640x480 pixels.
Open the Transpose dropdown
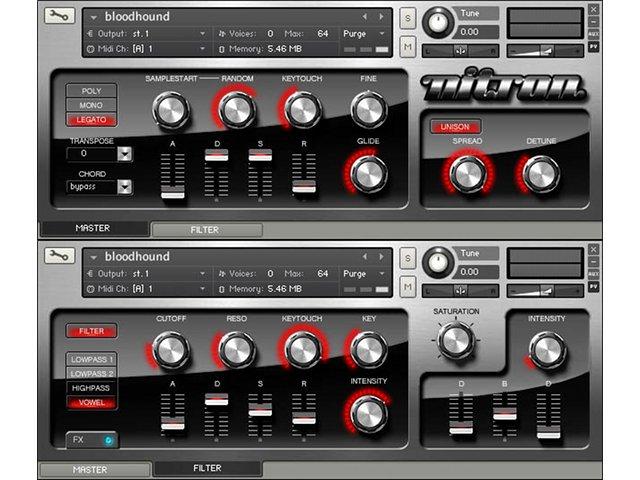125,154
